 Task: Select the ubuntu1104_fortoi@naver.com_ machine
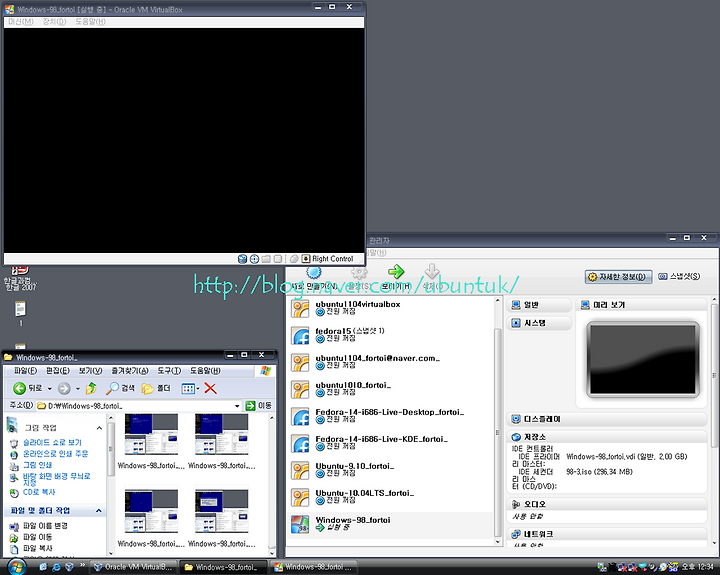(x=390, y=362)
